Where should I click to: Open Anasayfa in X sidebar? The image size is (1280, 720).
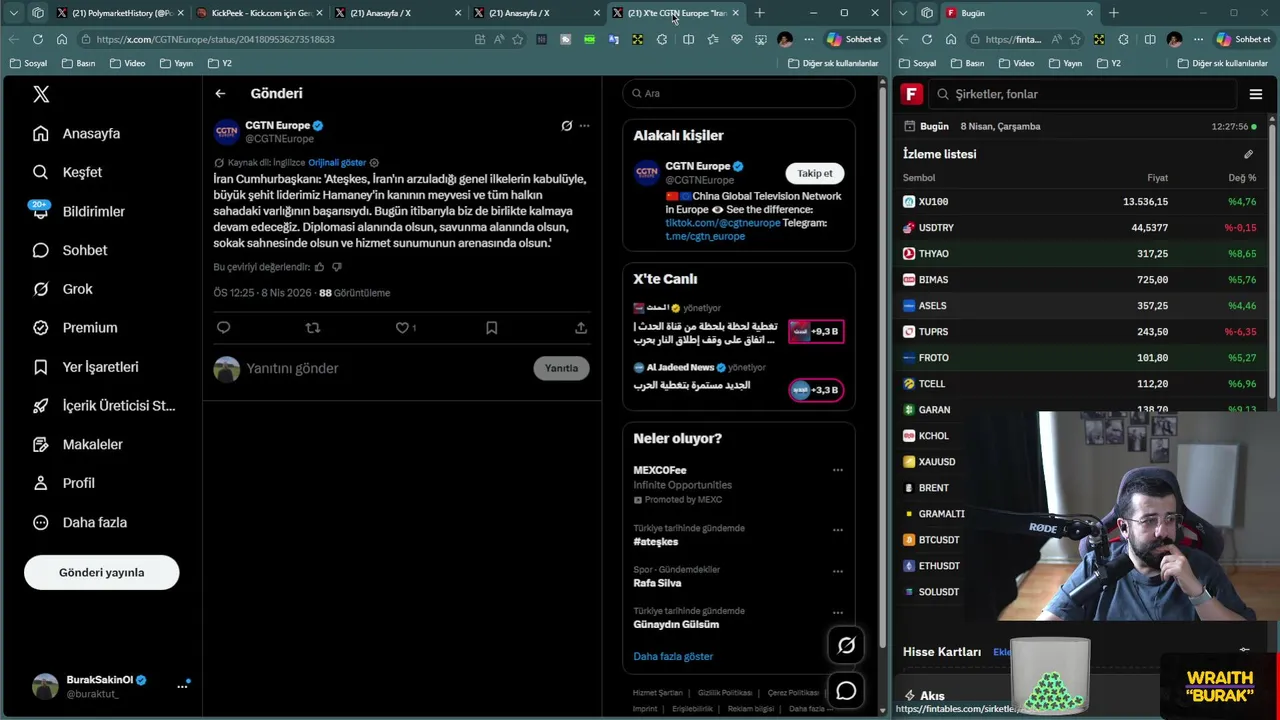[76, 133]
